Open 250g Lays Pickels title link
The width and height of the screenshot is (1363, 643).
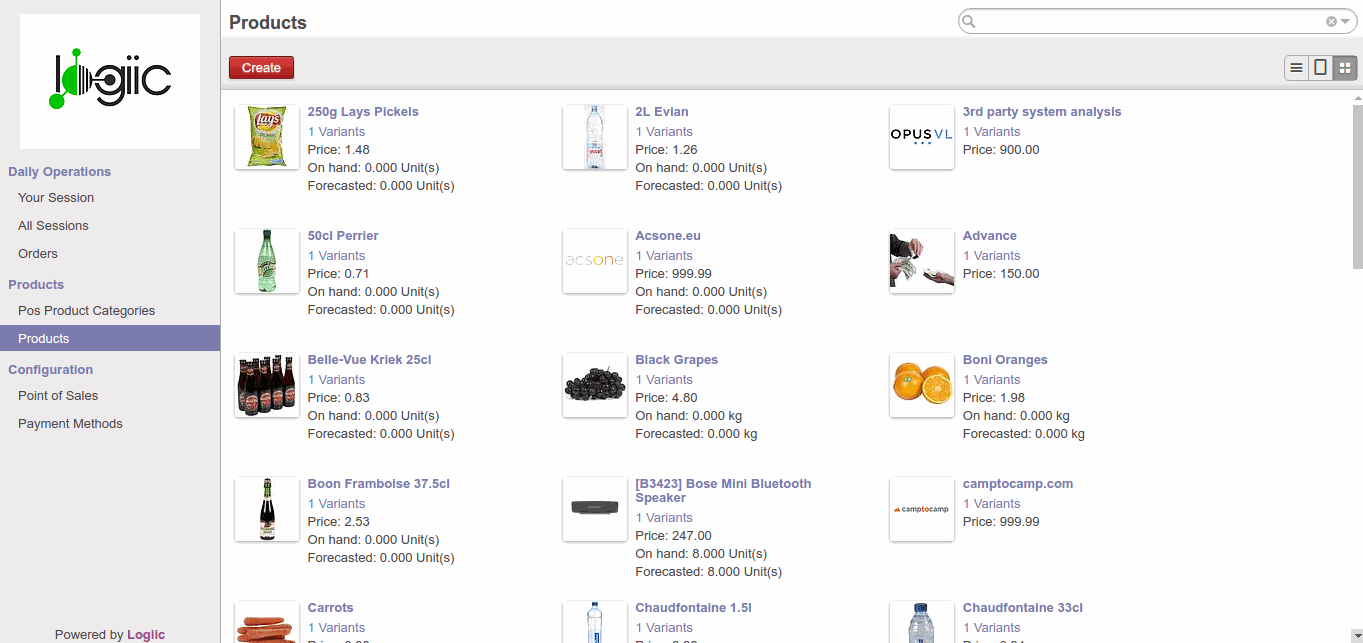pyautogui.click(x=363, y=112)
